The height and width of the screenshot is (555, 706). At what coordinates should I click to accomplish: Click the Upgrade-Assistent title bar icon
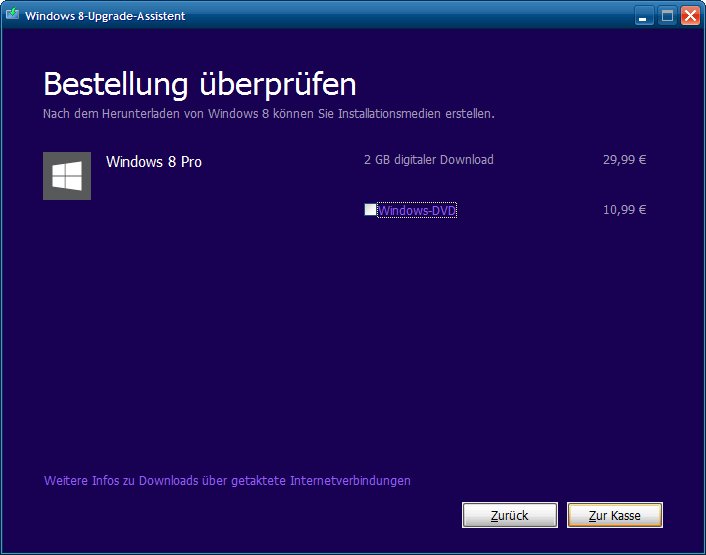12,14
